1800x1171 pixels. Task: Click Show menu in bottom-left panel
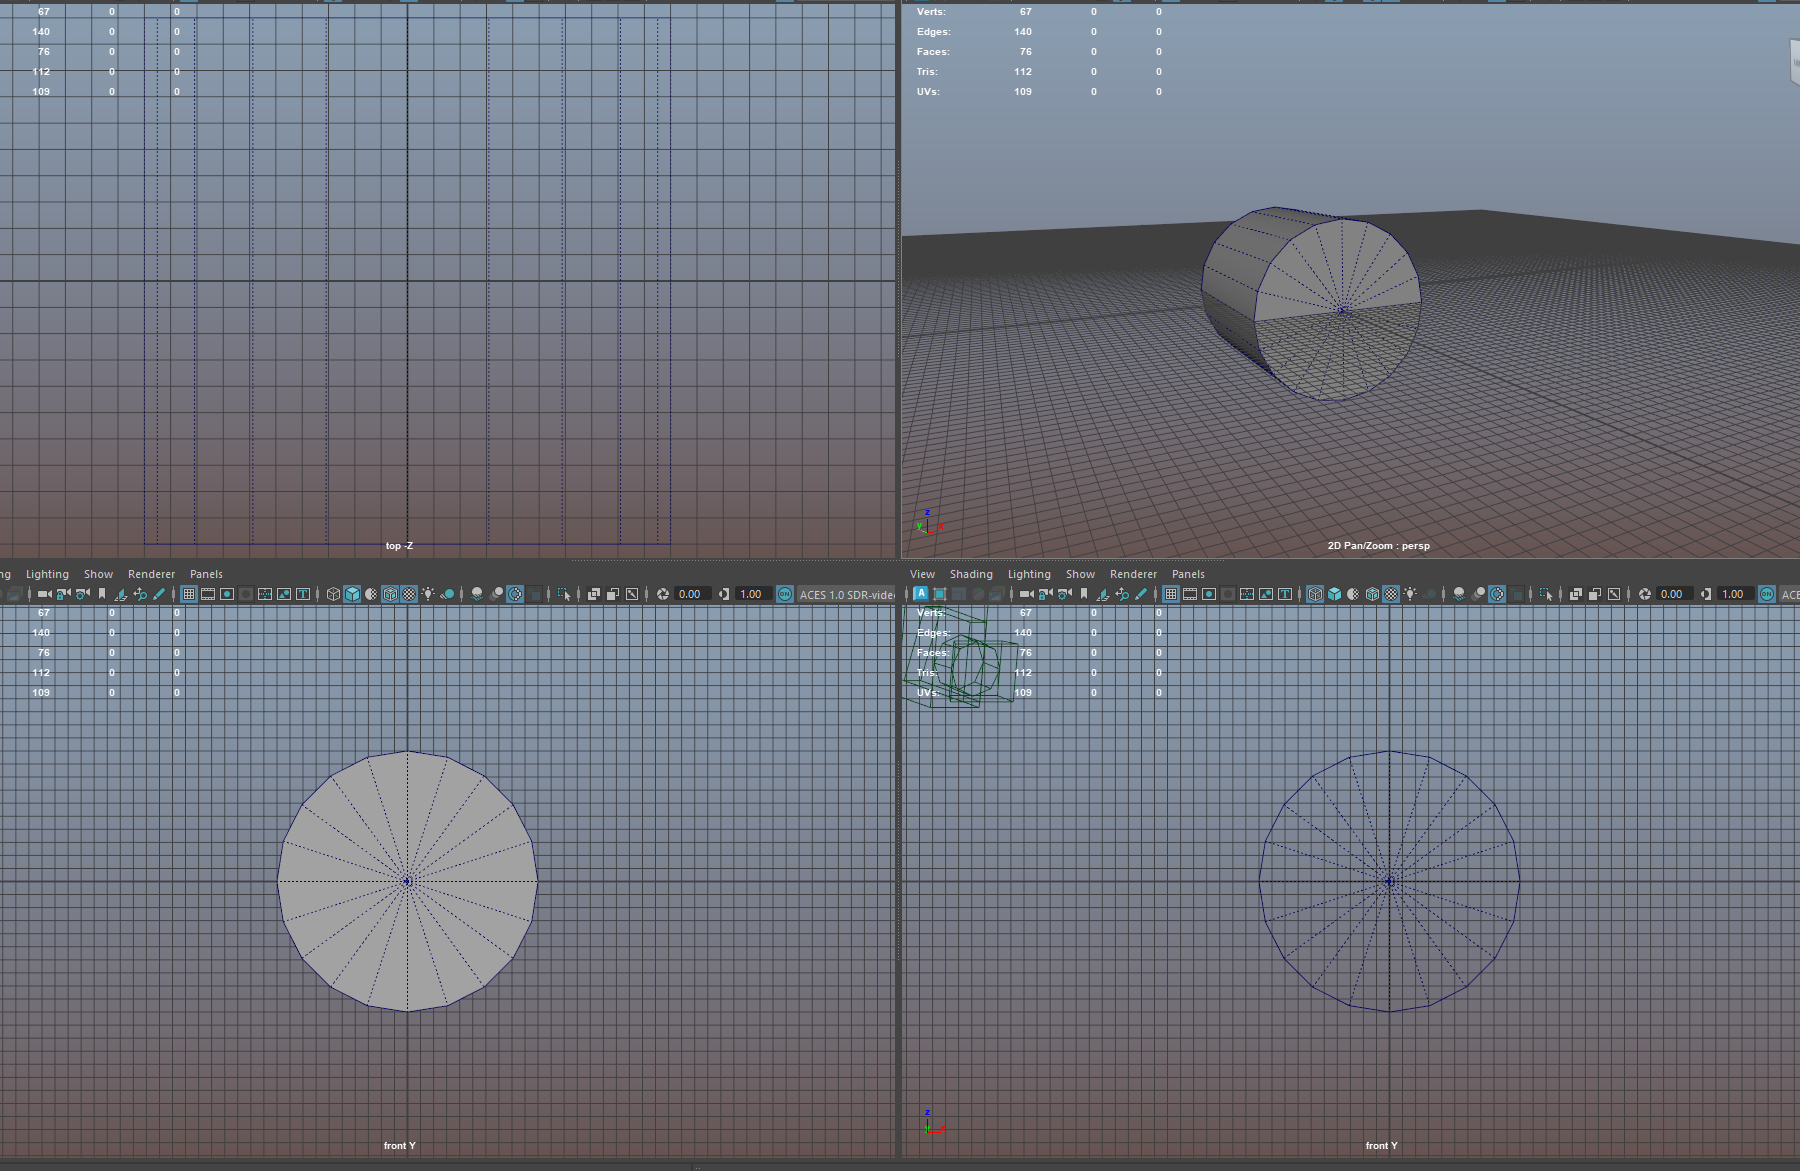tap(98, 574)
